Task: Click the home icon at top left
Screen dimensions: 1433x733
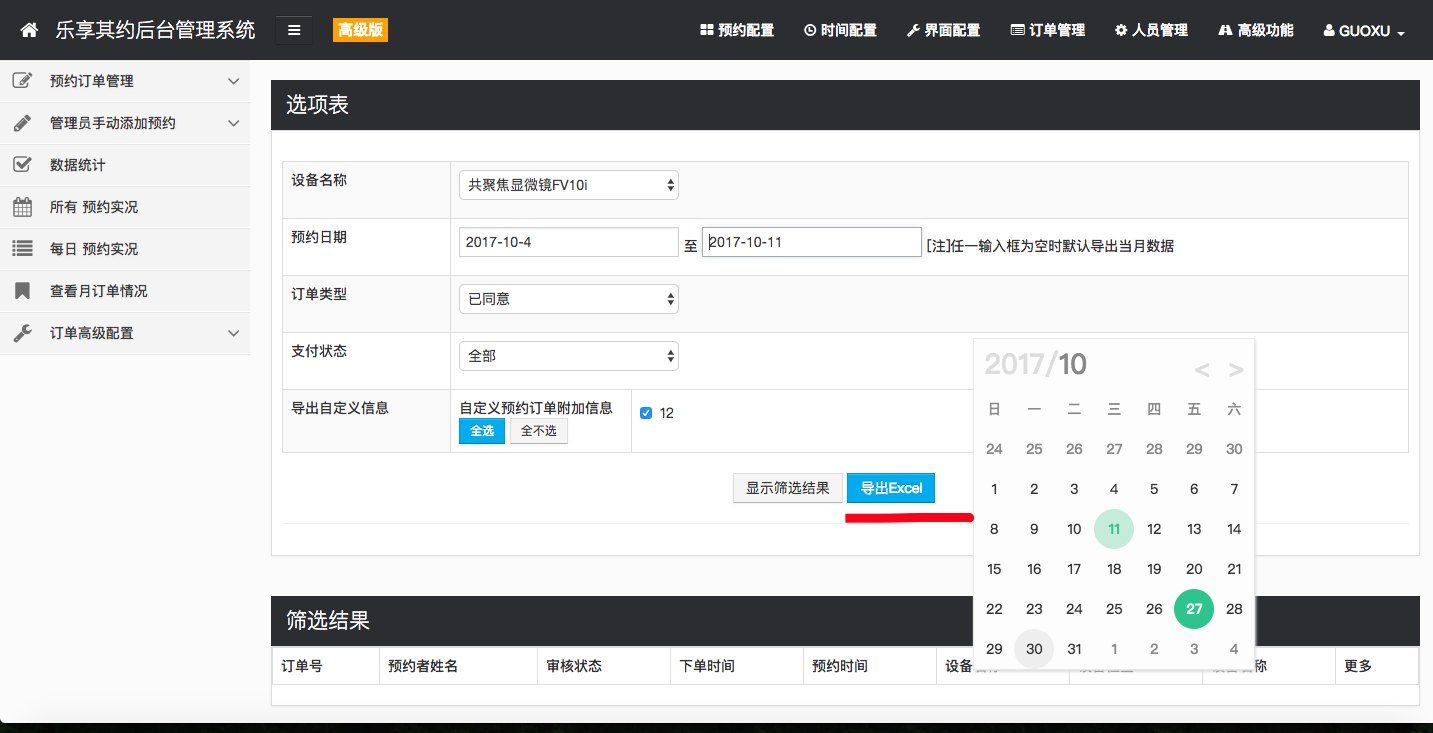Action: (x=28, y=30)
